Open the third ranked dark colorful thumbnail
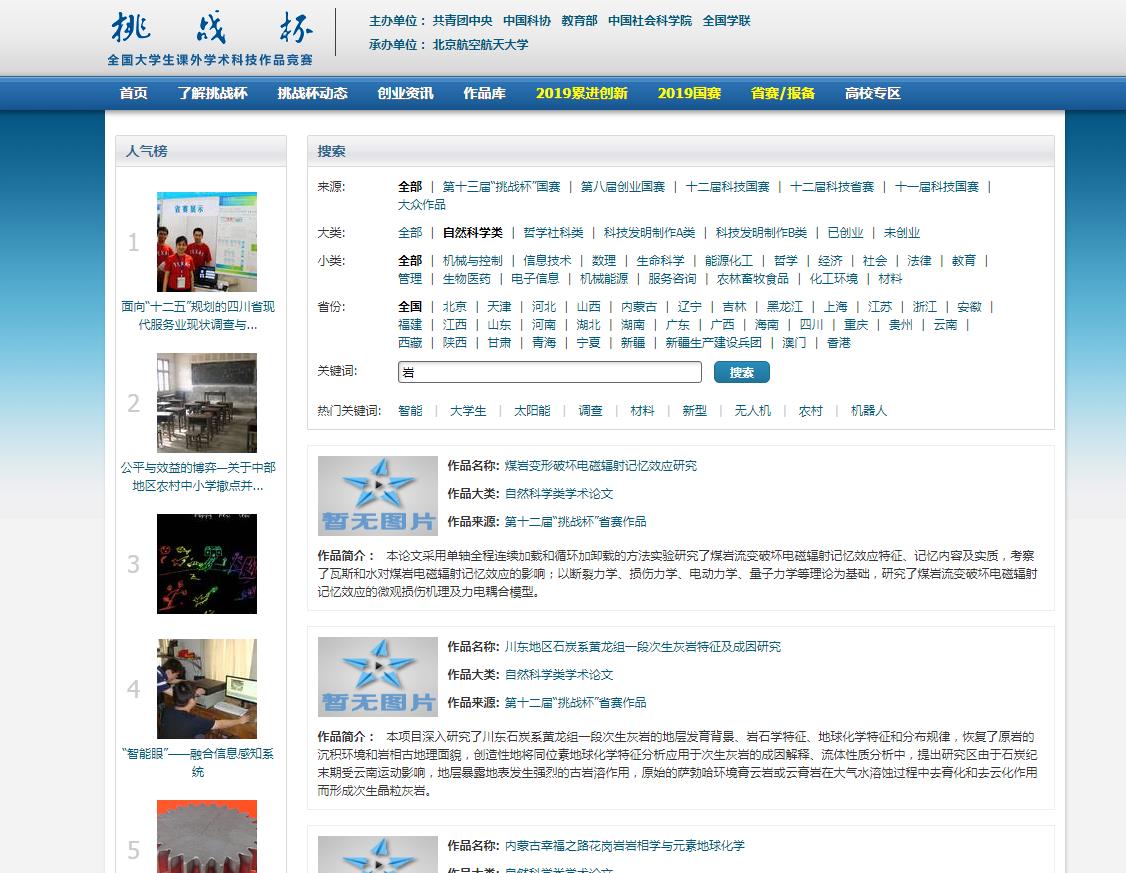 point(206,564)
